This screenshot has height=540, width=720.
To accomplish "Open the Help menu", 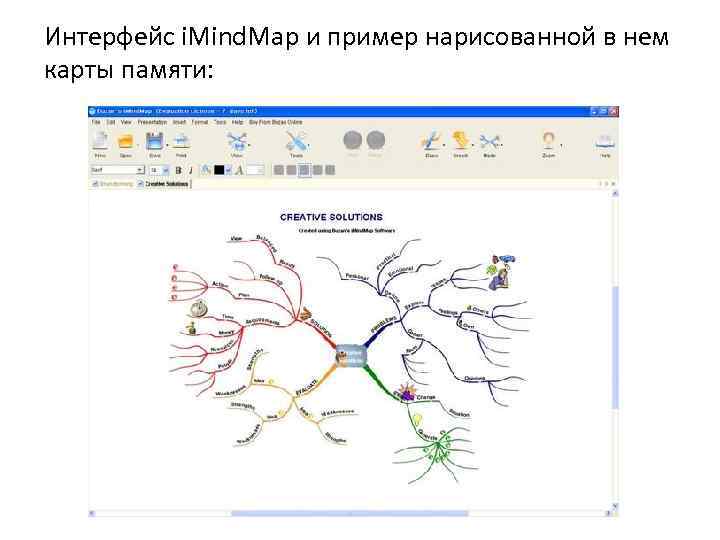I will click(237, 122).
